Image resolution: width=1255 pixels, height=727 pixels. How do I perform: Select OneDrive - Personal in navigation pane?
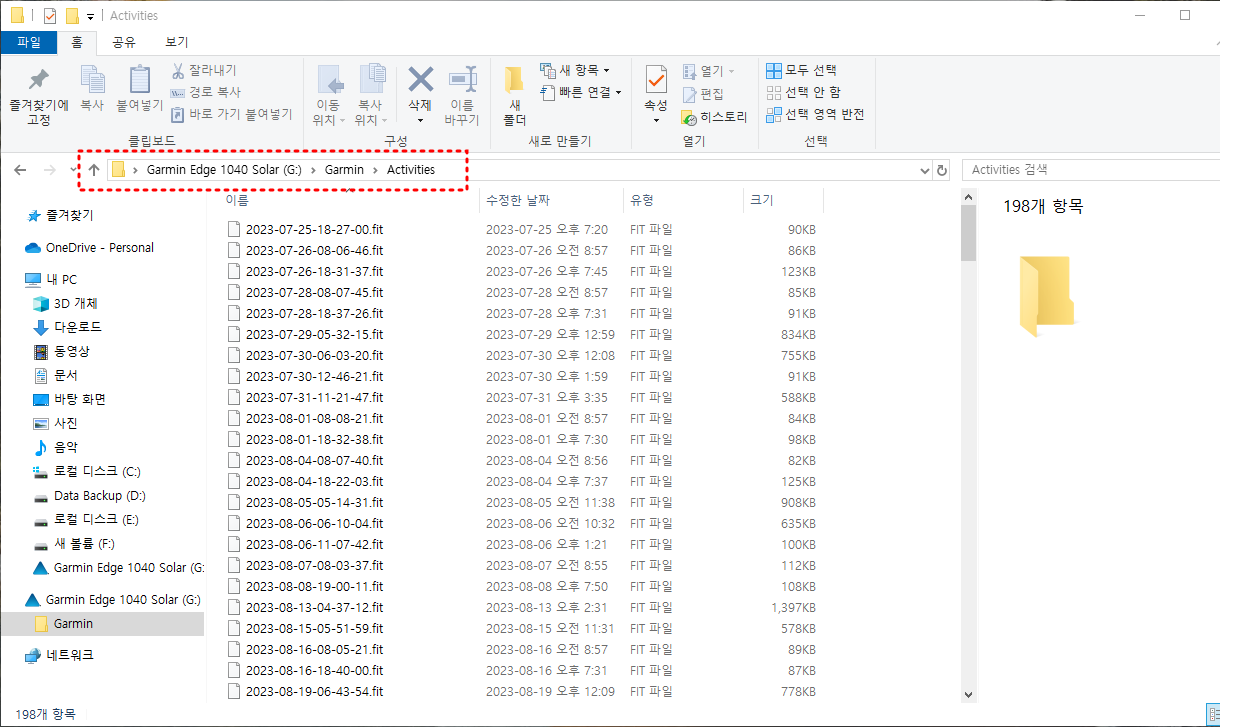pos(89,247)
